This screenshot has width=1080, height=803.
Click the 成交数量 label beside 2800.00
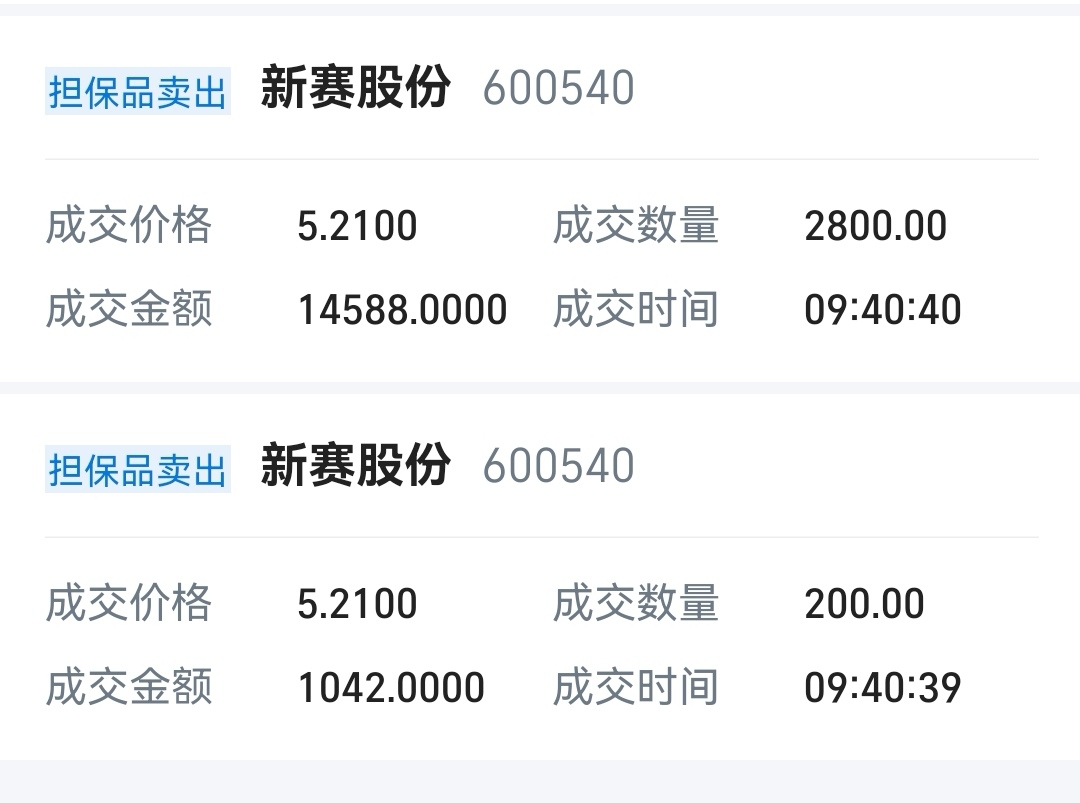click(636, 226)
